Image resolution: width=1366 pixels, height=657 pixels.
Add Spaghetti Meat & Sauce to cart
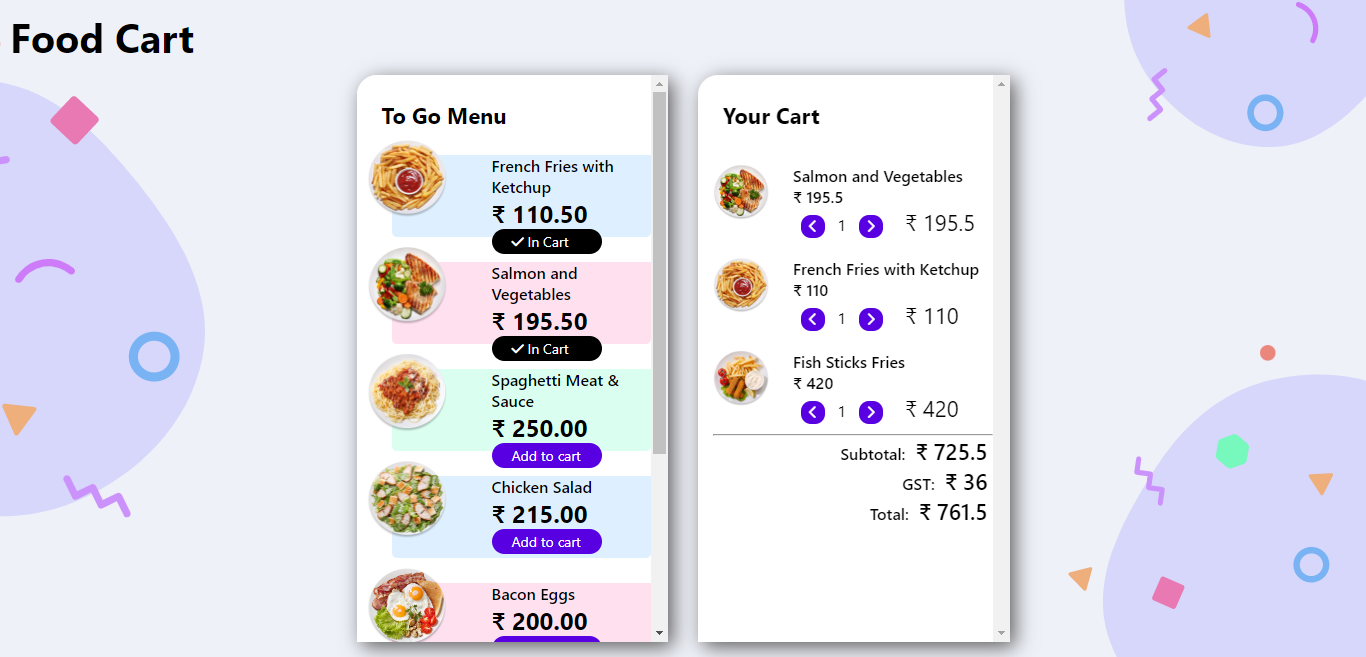pos(547,456)
